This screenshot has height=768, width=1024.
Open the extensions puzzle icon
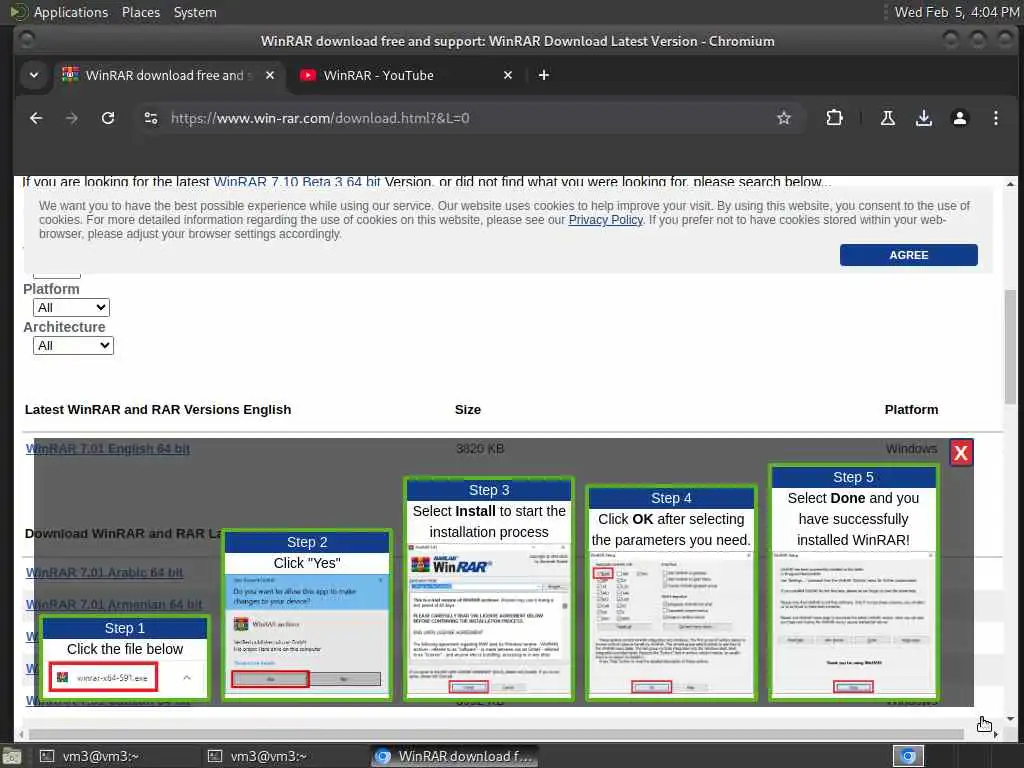point(834,118)
